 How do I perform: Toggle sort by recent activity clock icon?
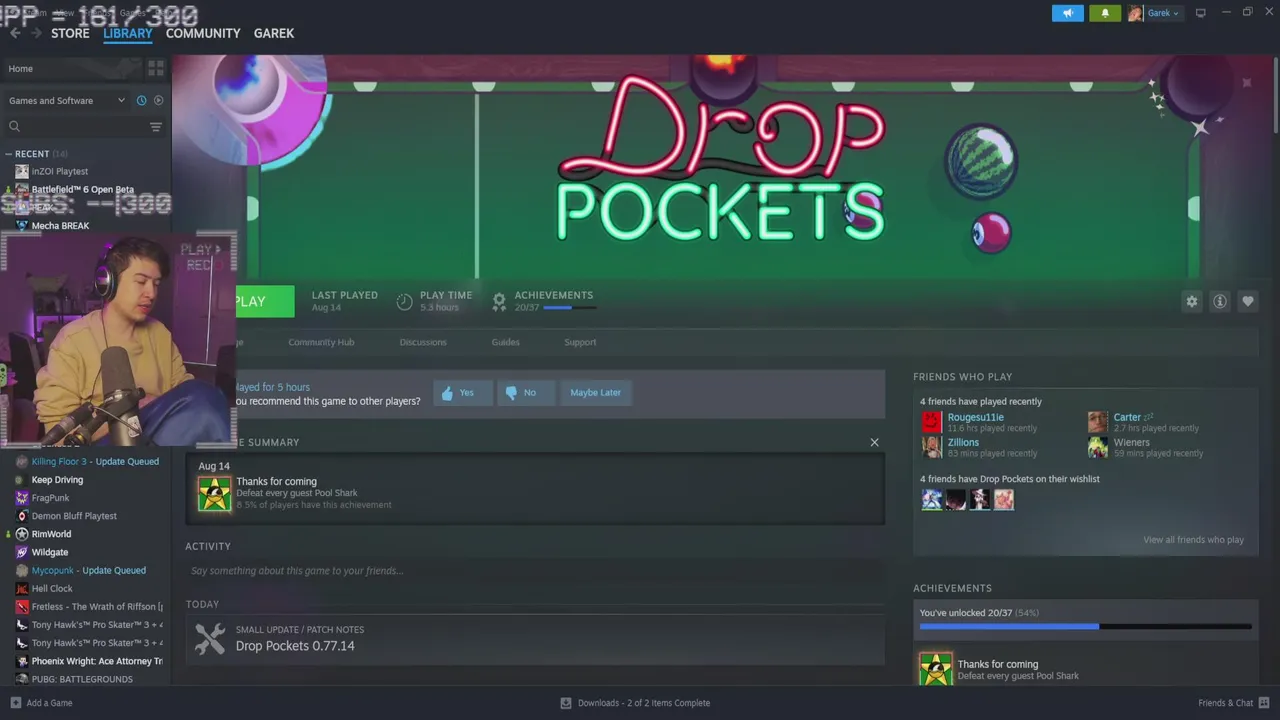pos(141,100)
